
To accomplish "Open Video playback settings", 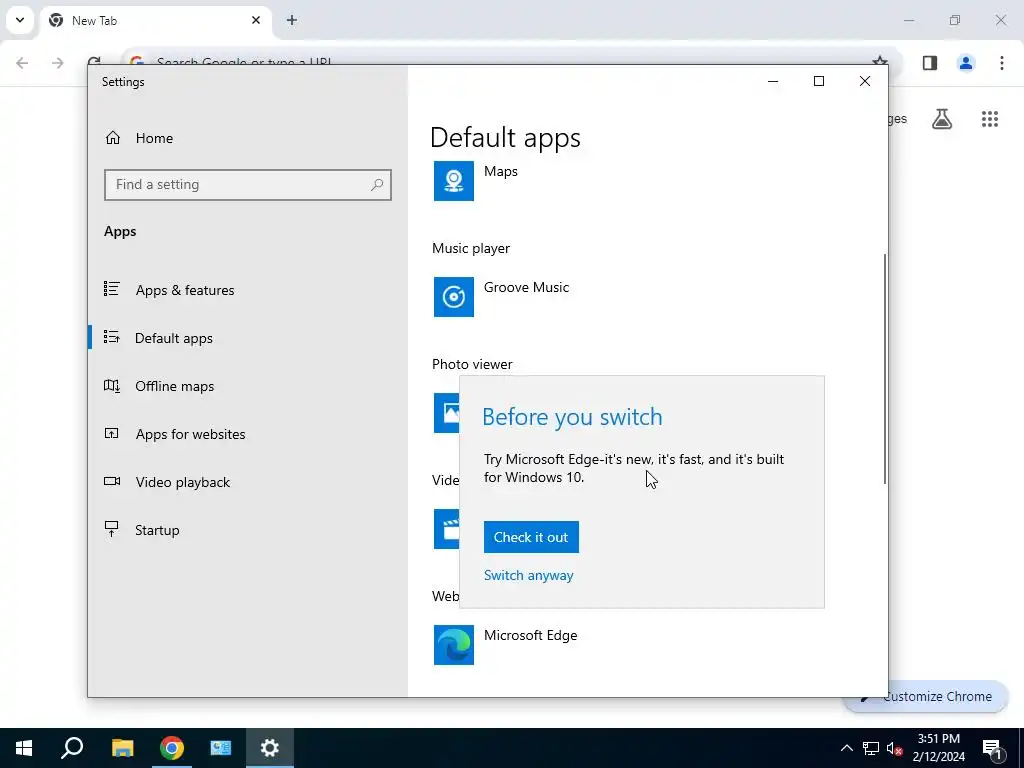I will click(167, 482).
